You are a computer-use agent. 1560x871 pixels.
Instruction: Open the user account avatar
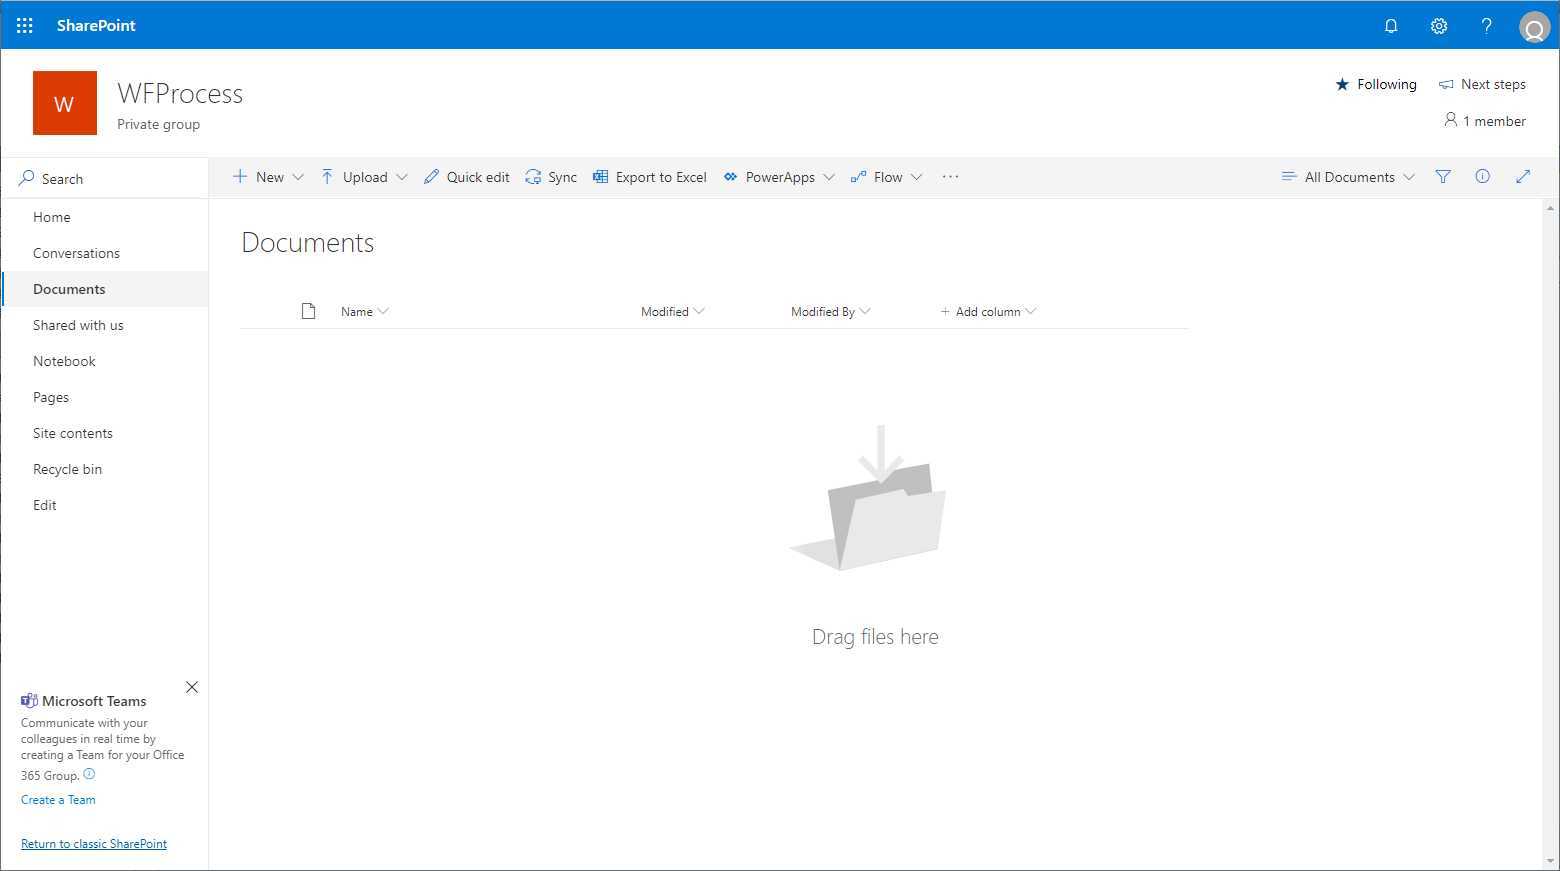point(1534,27)
